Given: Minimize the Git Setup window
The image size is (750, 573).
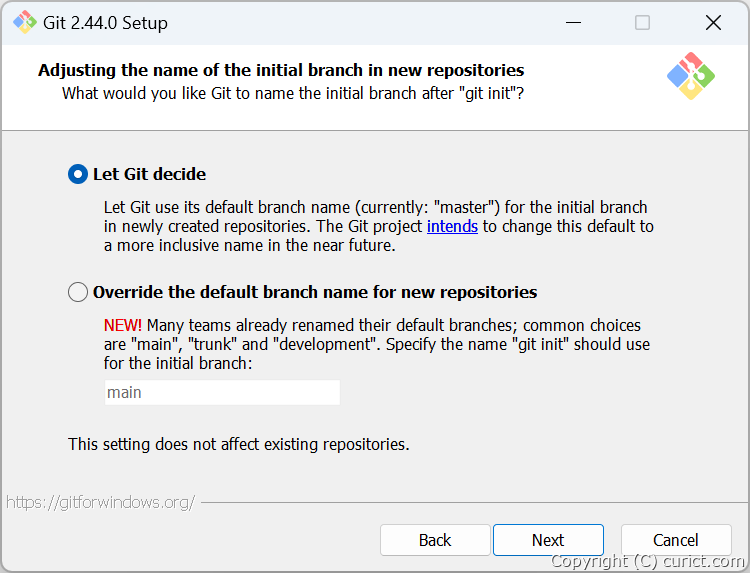Looking at the screenshot, I should [573, 22].
